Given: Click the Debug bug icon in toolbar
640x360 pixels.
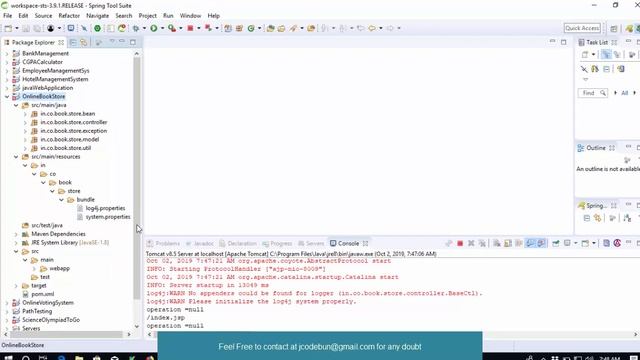Looking at the screenshot, I should 136,28.
